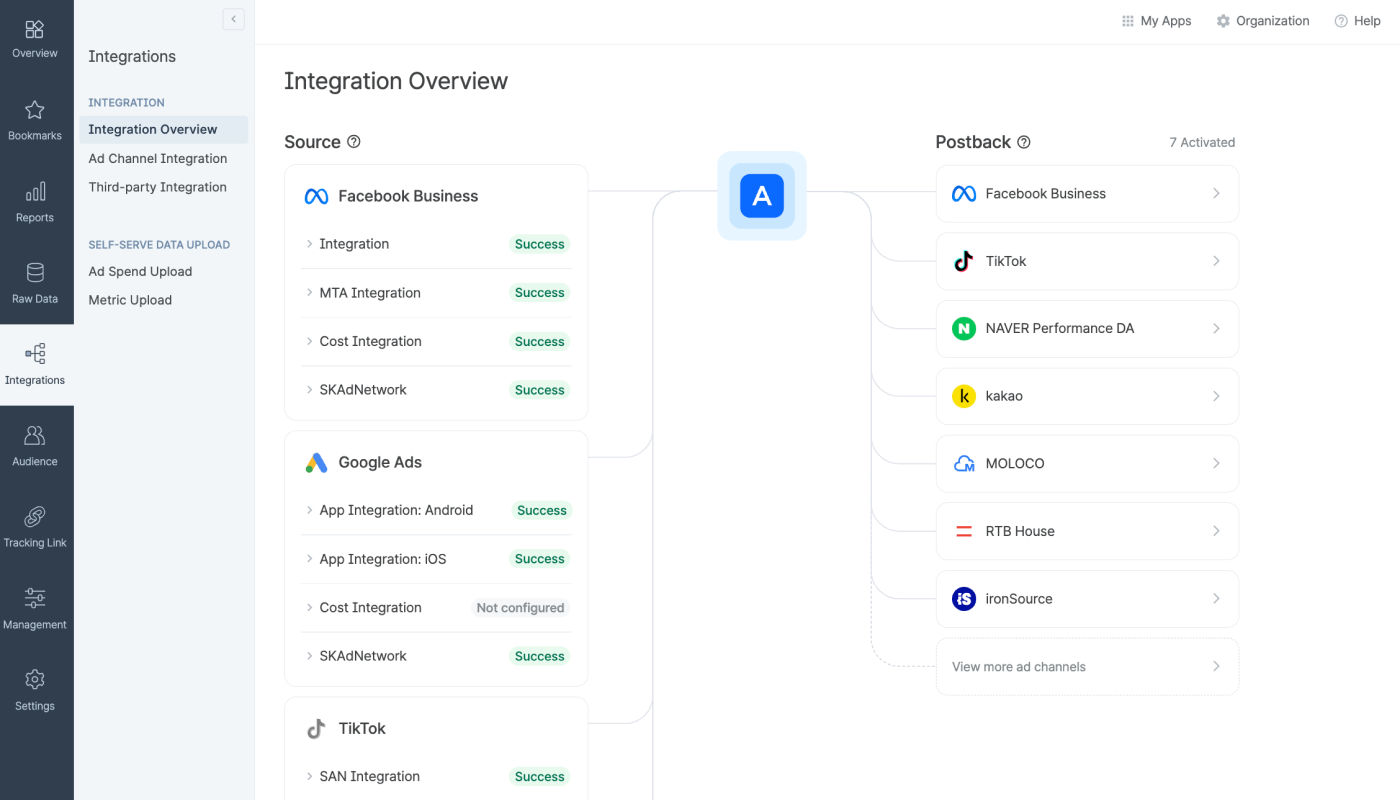
Task: Collapse the Integrations side panel
Action: [x=233, y=19]
